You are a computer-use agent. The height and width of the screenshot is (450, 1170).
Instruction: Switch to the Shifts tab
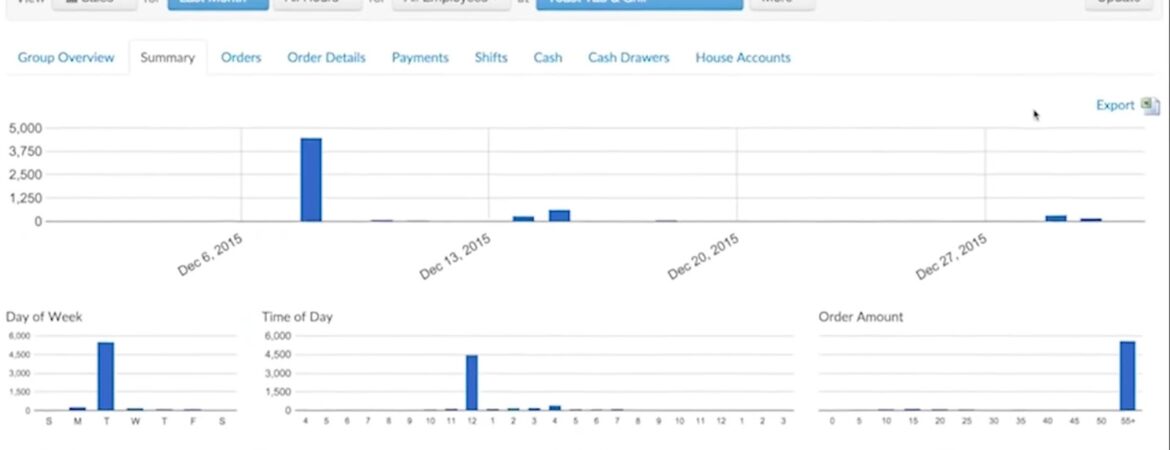click(491, 57)
